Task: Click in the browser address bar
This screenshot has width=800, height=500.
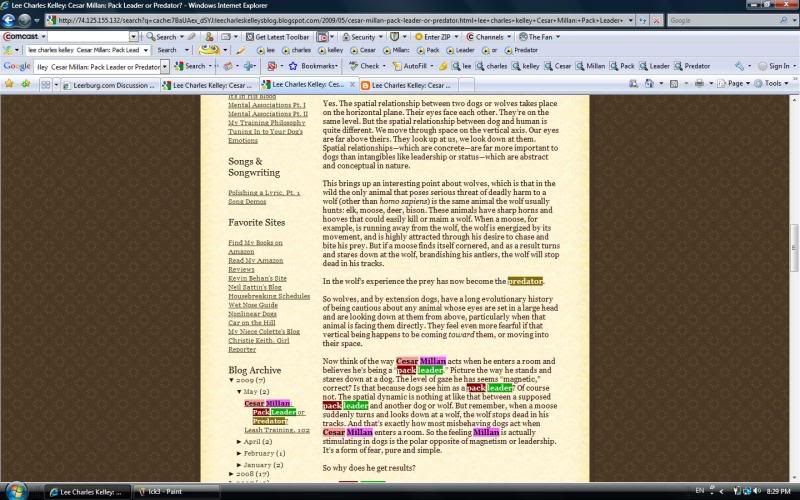Action: click(337, 20)
